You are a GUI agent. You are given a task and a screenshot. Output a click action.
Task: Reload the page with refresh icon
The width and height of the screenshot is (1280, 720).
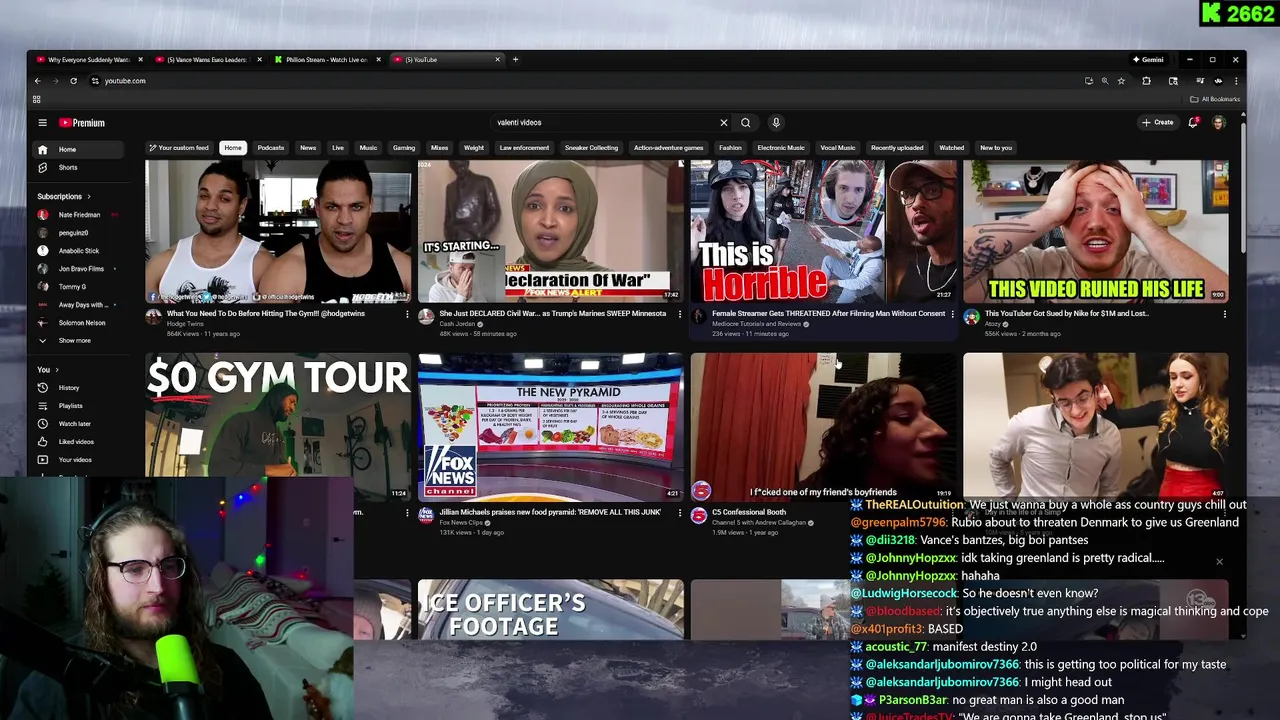73,81
